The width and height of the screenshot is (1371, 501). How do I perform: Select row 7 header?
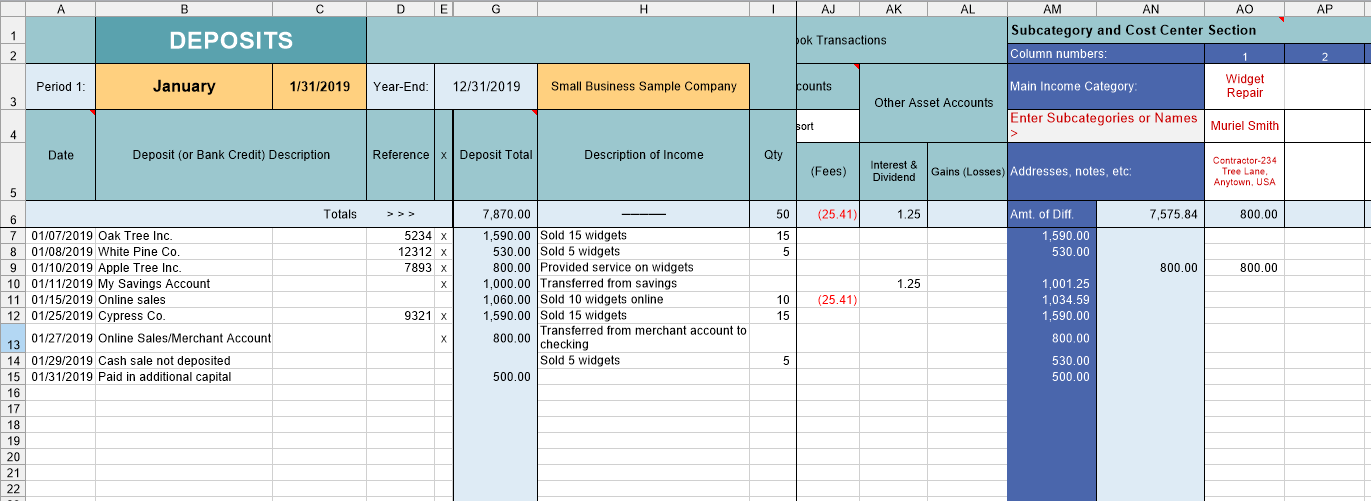click(13, 236)
